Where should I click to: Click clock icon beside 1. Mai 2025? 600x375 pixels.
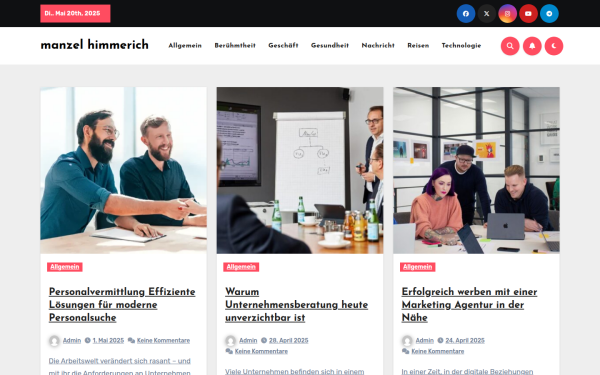click(x=88, y=340)
